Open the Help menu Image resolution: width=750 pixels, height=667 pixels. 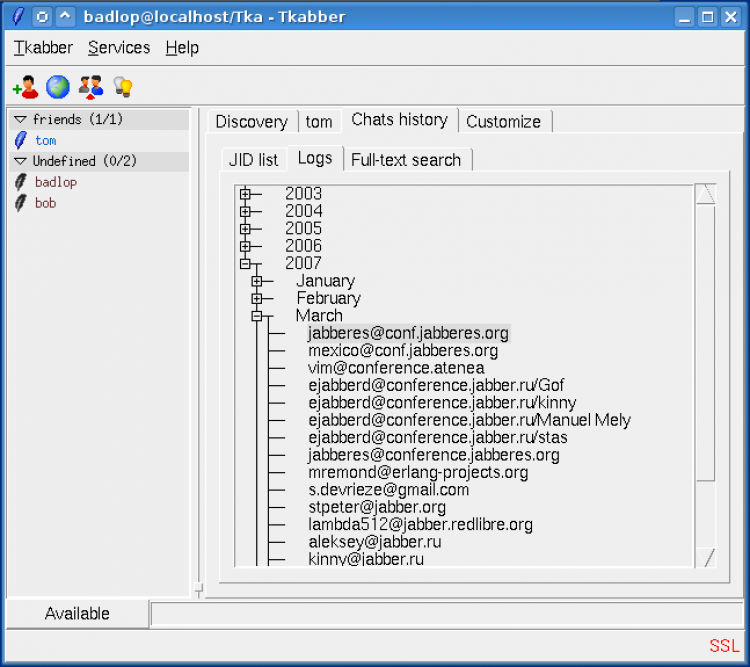(x=182, y=47)
